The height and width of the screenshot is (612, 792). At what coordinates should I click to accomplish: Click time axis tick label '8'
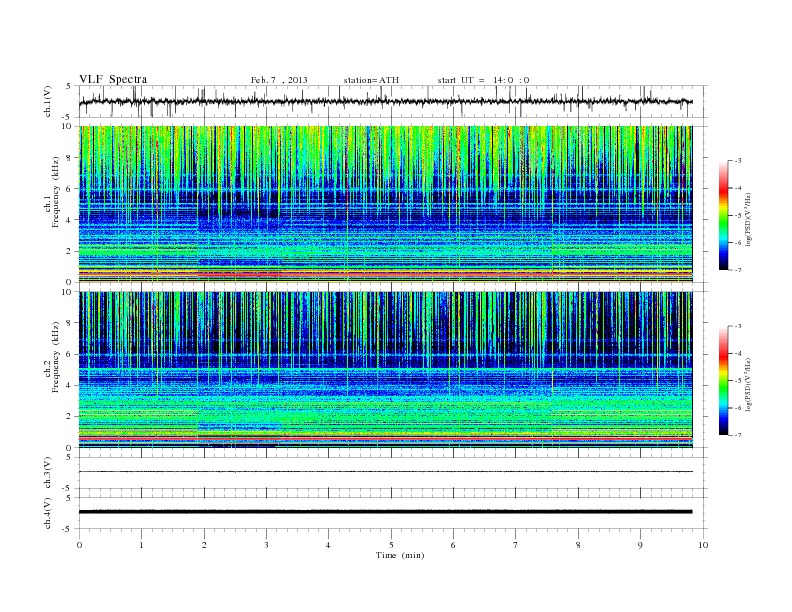coord(578,545)
